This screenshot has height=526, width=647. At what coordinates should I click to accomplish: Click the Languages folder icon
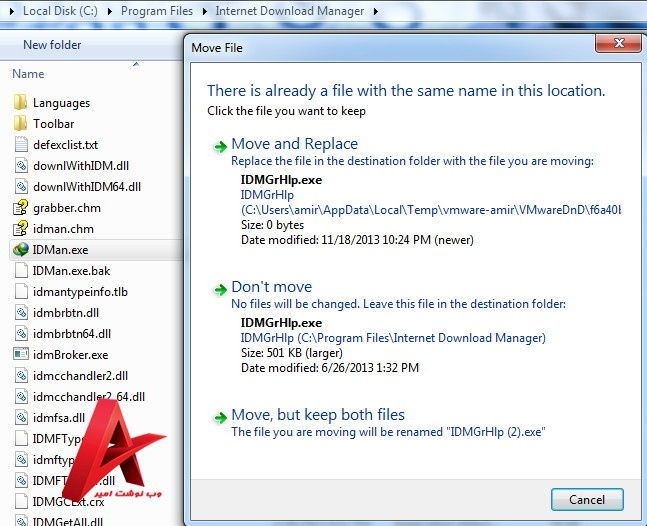[20, 102]
